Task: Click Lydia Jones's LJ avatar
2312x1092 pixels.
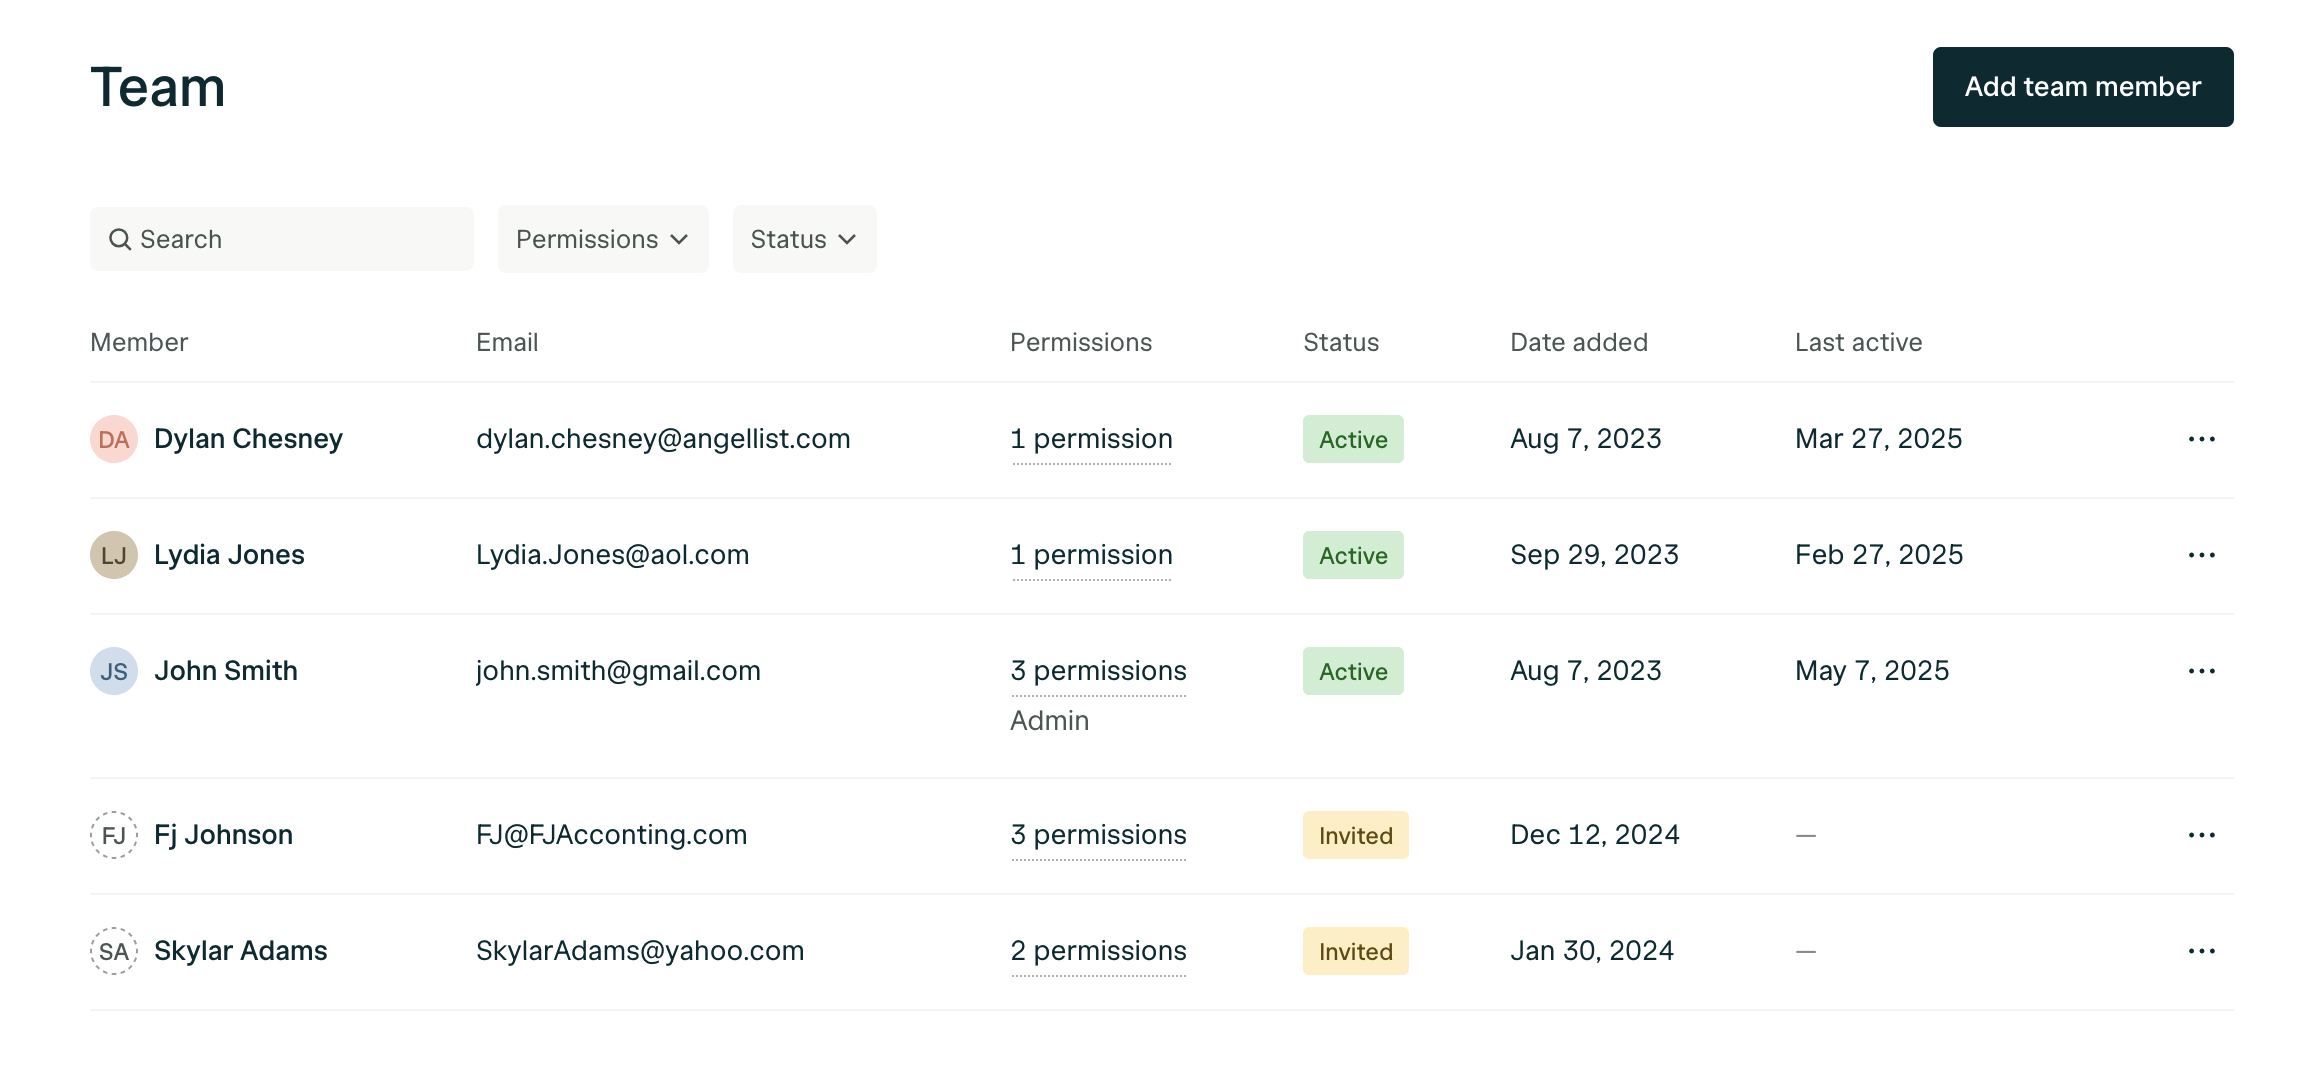Action: tap(114, 555)
